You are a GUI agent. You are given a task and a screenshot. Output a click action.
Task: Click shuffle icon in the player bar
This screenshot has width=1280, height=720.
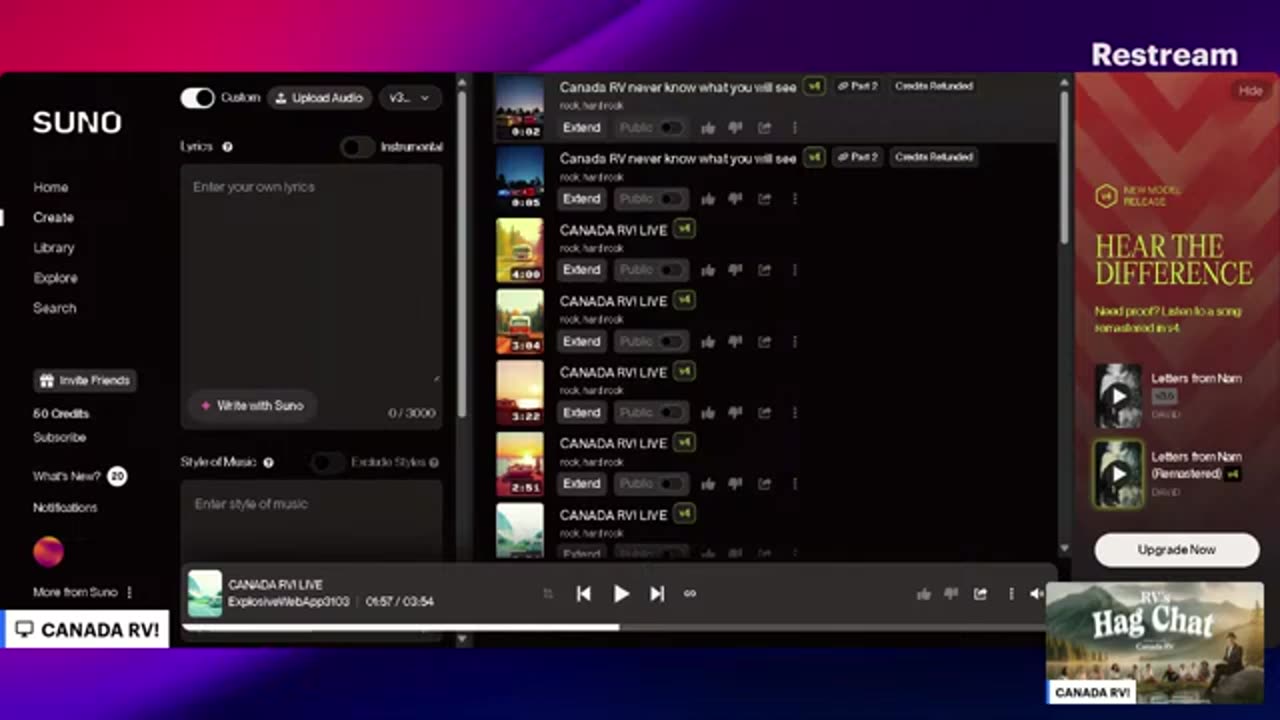[x=547, y=593]
